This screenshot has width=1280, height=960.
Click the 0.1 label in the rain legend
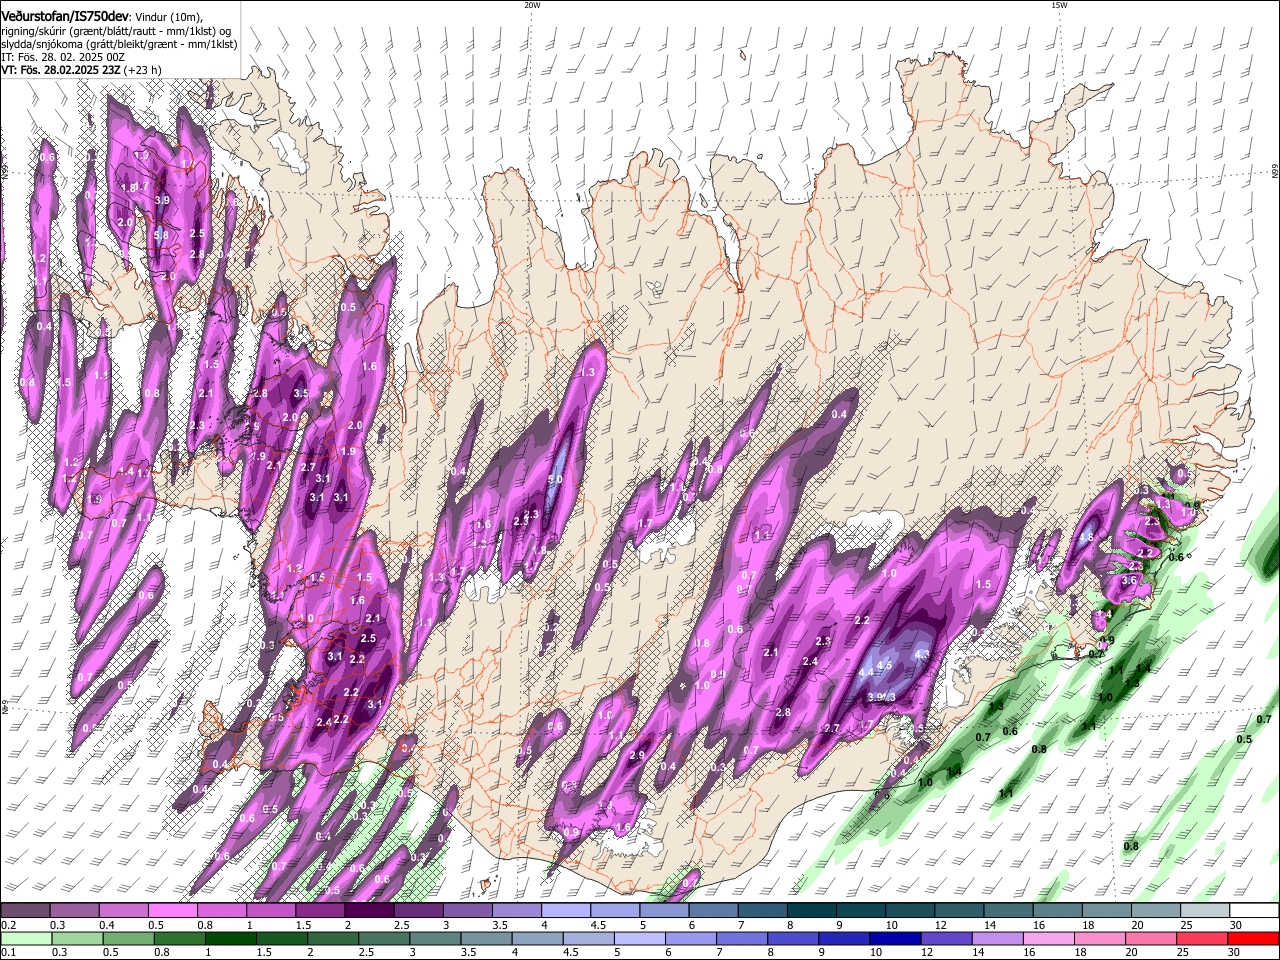9,952
